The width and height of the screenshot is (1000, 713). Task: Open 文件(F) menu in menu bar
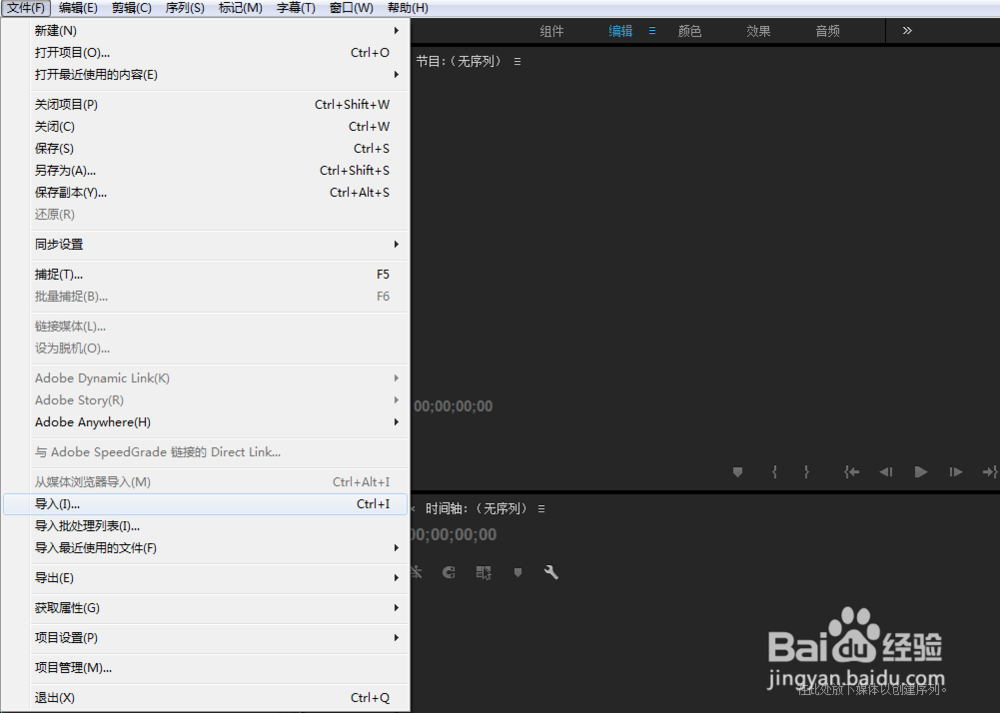pos(26,8)
